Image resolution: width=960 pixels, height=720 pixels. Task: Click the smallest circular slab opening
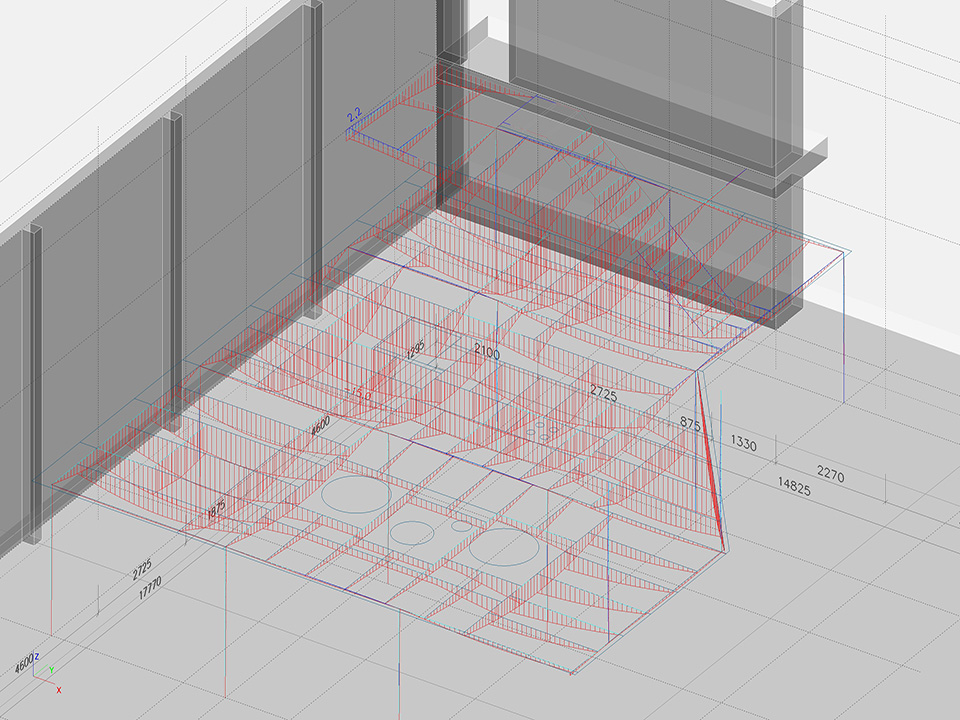pos(461,525)
